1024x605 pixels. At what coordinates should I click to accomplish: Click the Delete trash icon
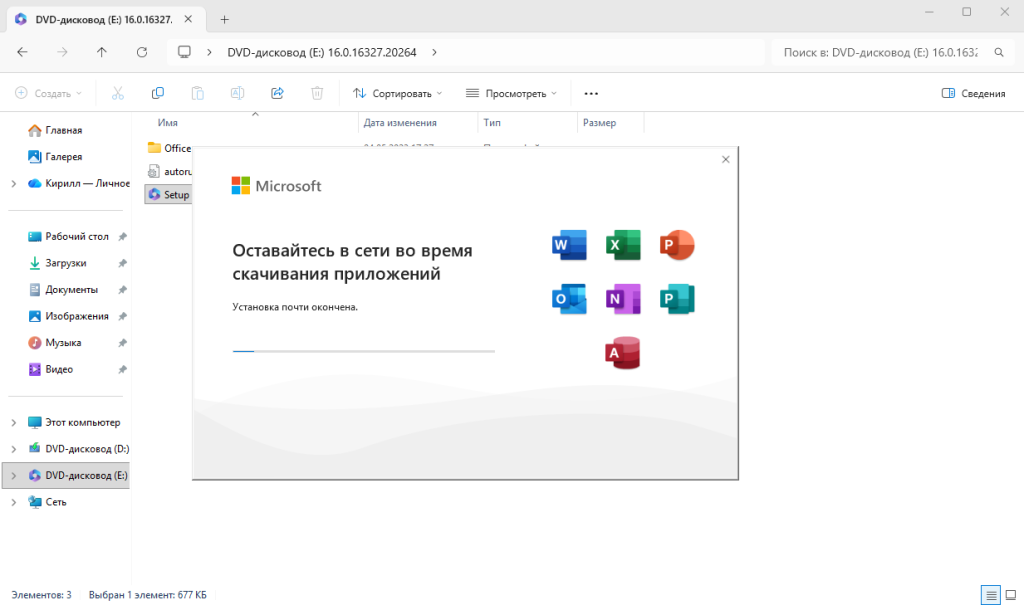[x=317, y=93]
